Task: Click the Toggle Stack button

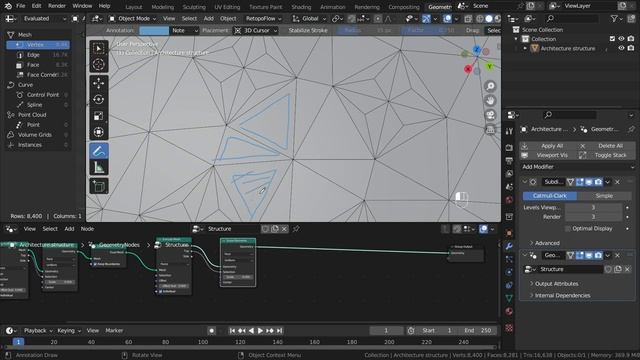Action: [607, 156]
